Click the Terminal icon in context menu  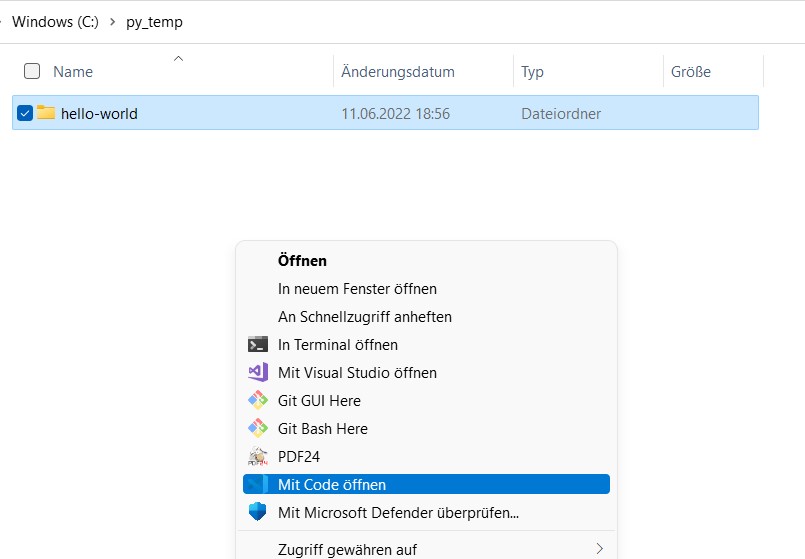coord(258,345)
